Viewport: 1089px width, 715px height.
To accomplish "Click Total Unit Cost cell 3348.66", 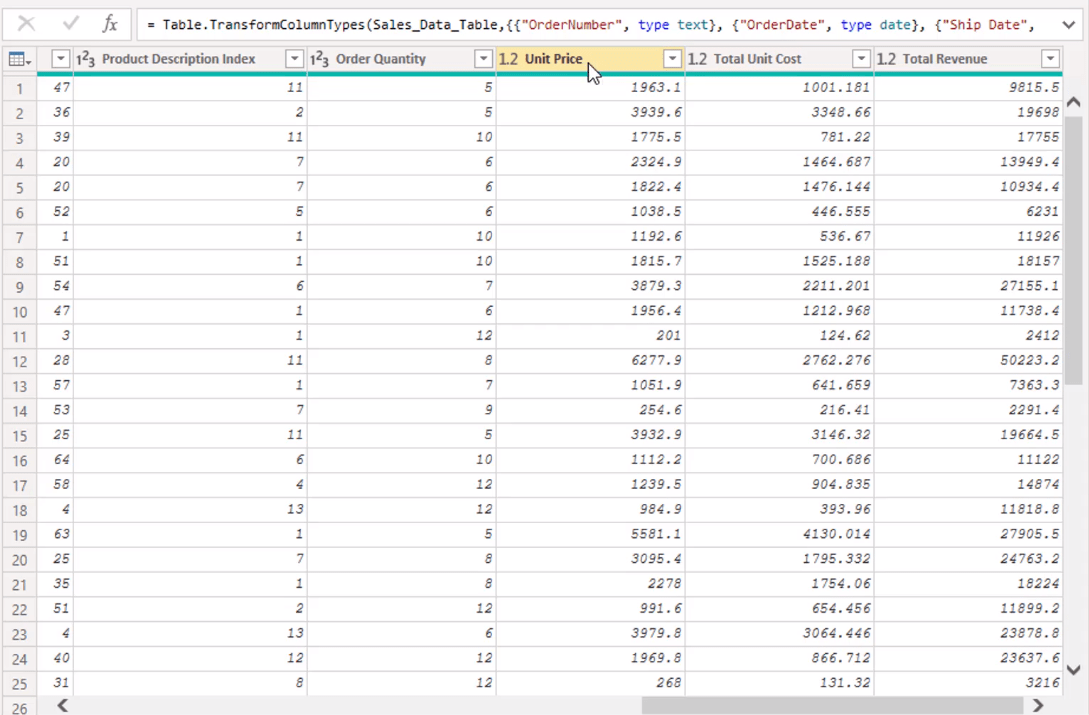I will (779, 113).
